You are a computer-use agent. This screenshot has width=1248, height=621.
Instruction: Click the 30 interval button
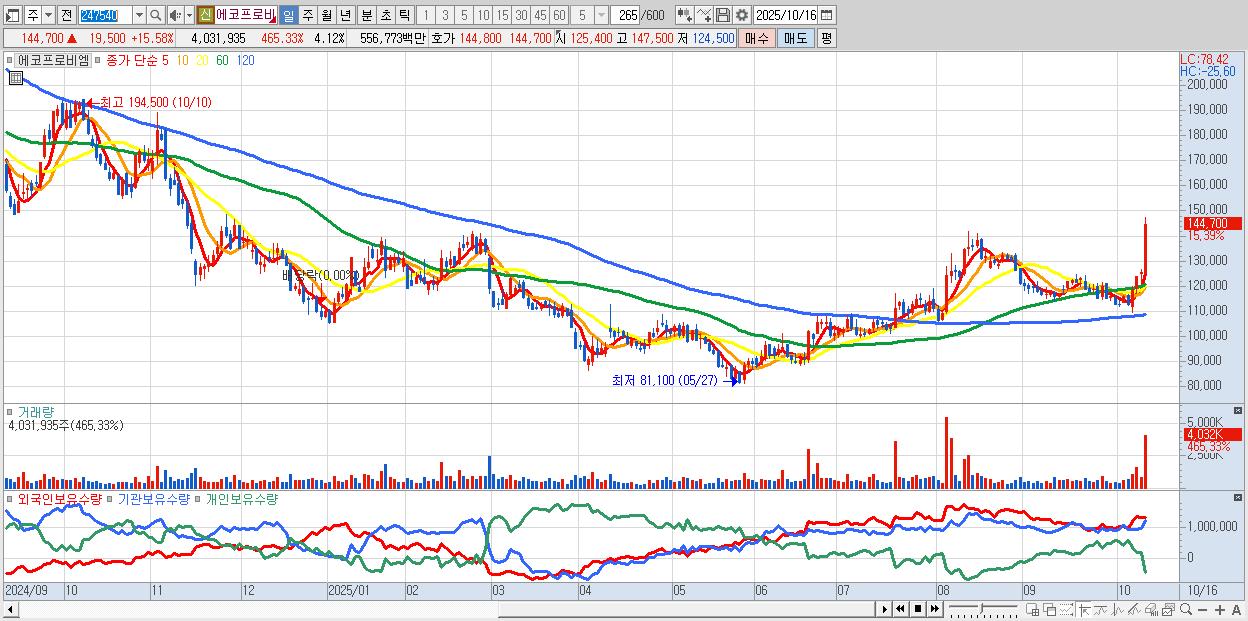tap(521, 15)
